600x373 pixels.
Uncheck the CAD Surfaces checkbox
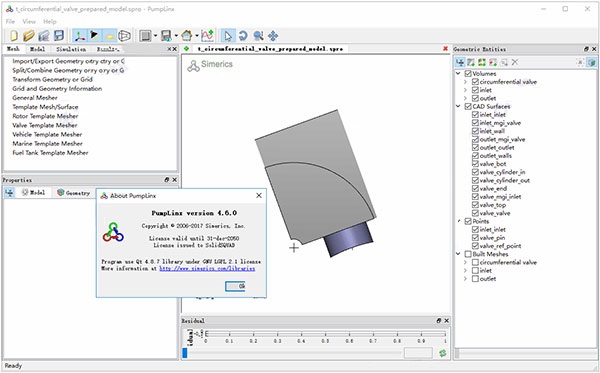(468, 106)
